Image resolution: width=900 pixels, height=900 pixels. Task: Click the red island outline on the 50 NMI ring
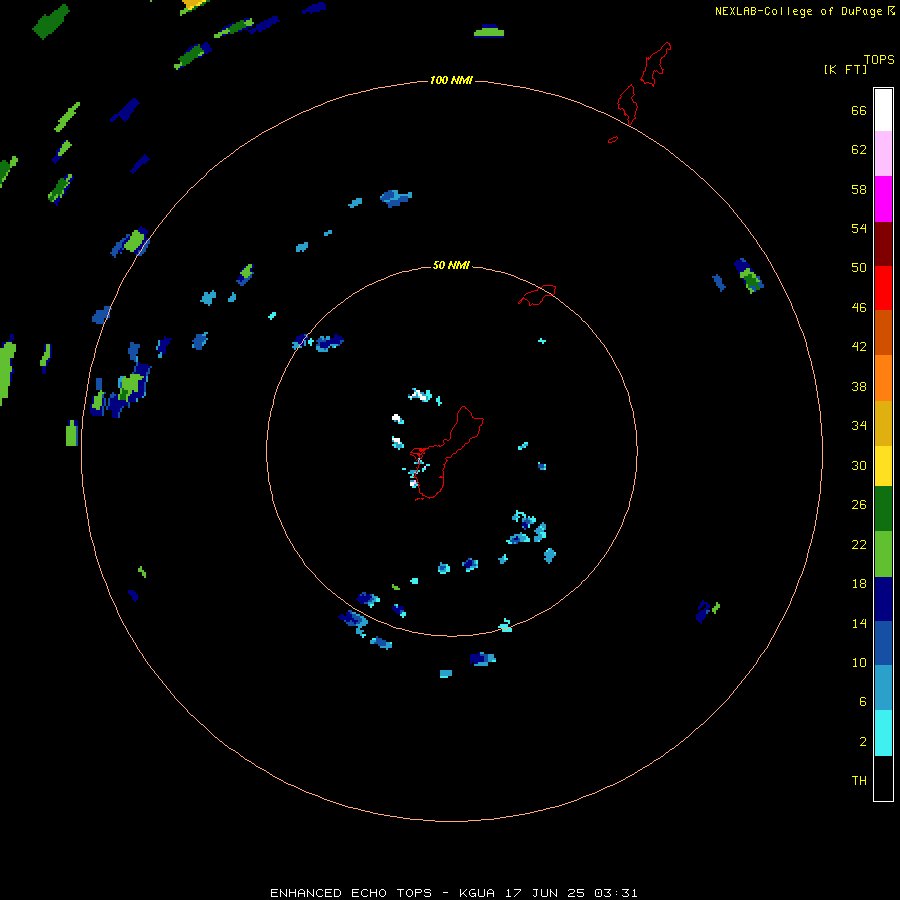[537, 295]
